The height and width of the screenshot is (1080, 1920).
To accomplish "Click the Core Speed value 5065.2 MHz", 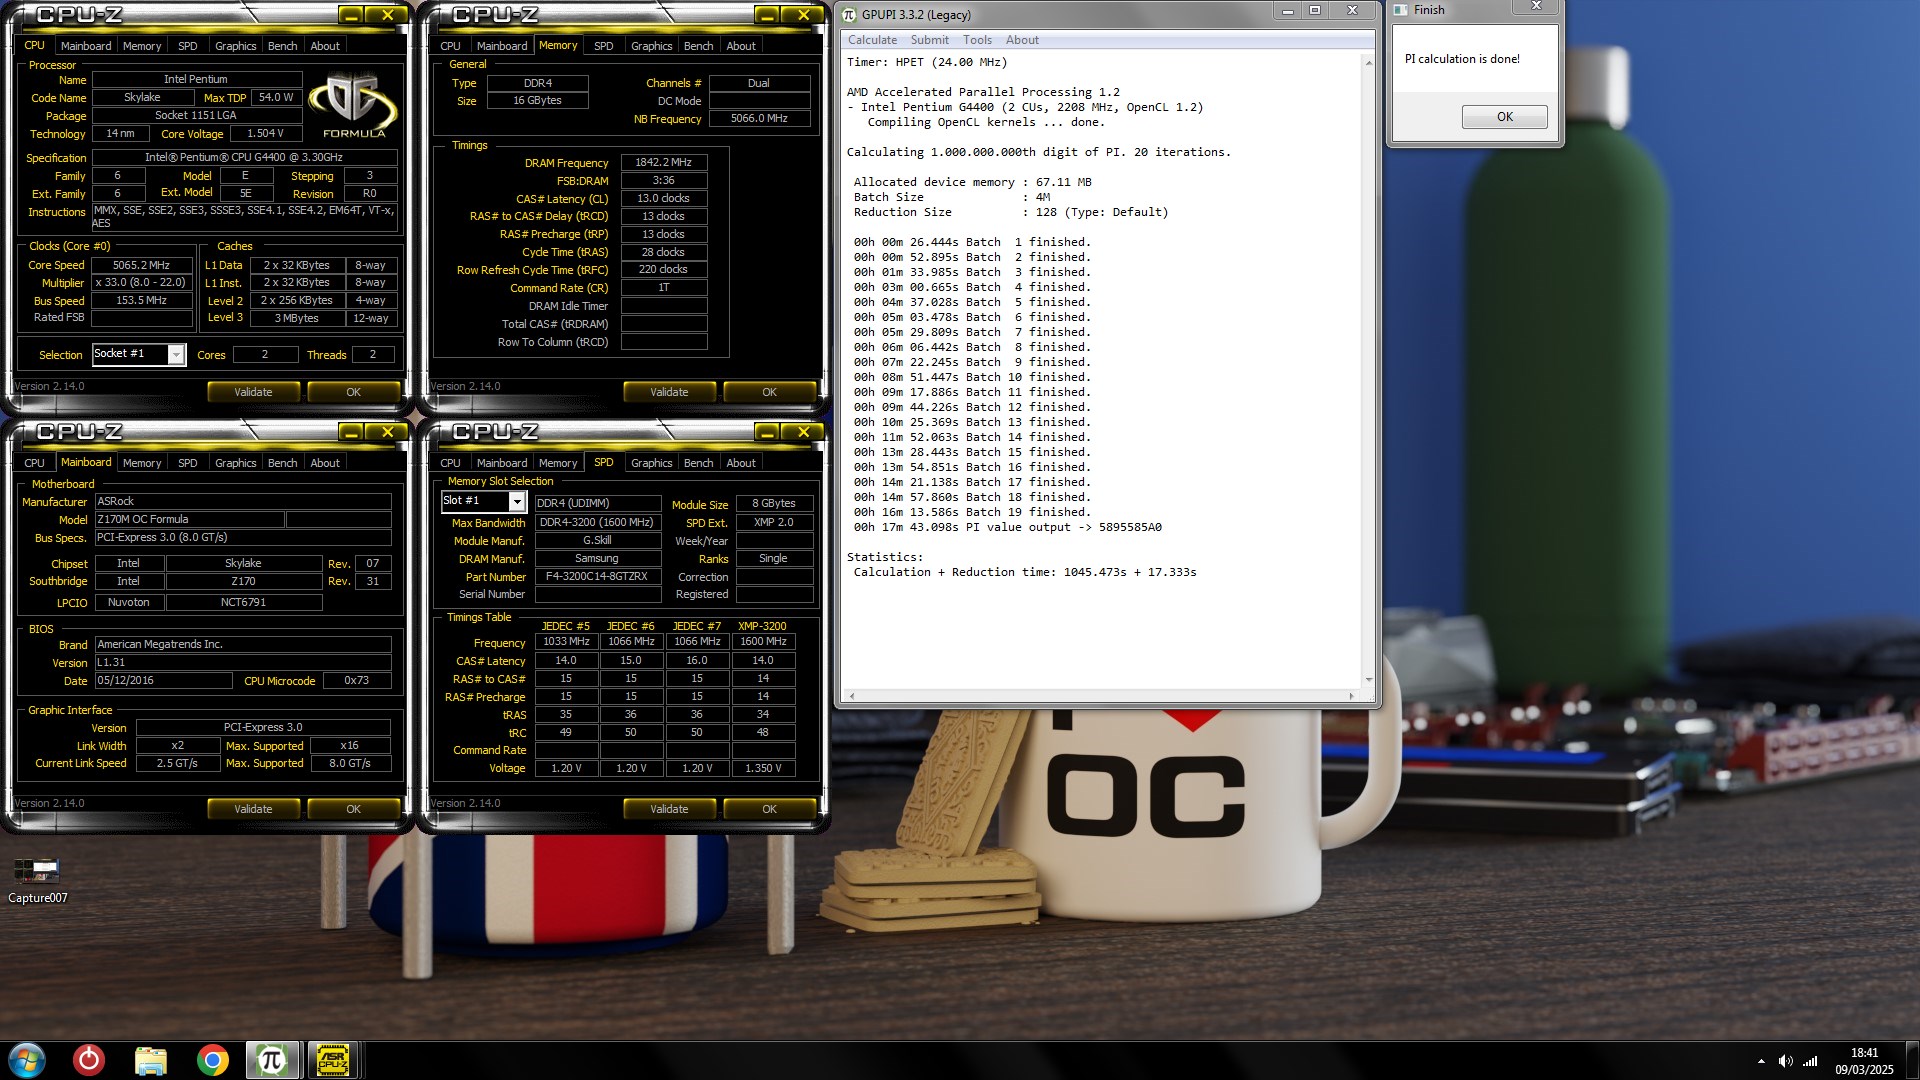I will tap(141, 265).
